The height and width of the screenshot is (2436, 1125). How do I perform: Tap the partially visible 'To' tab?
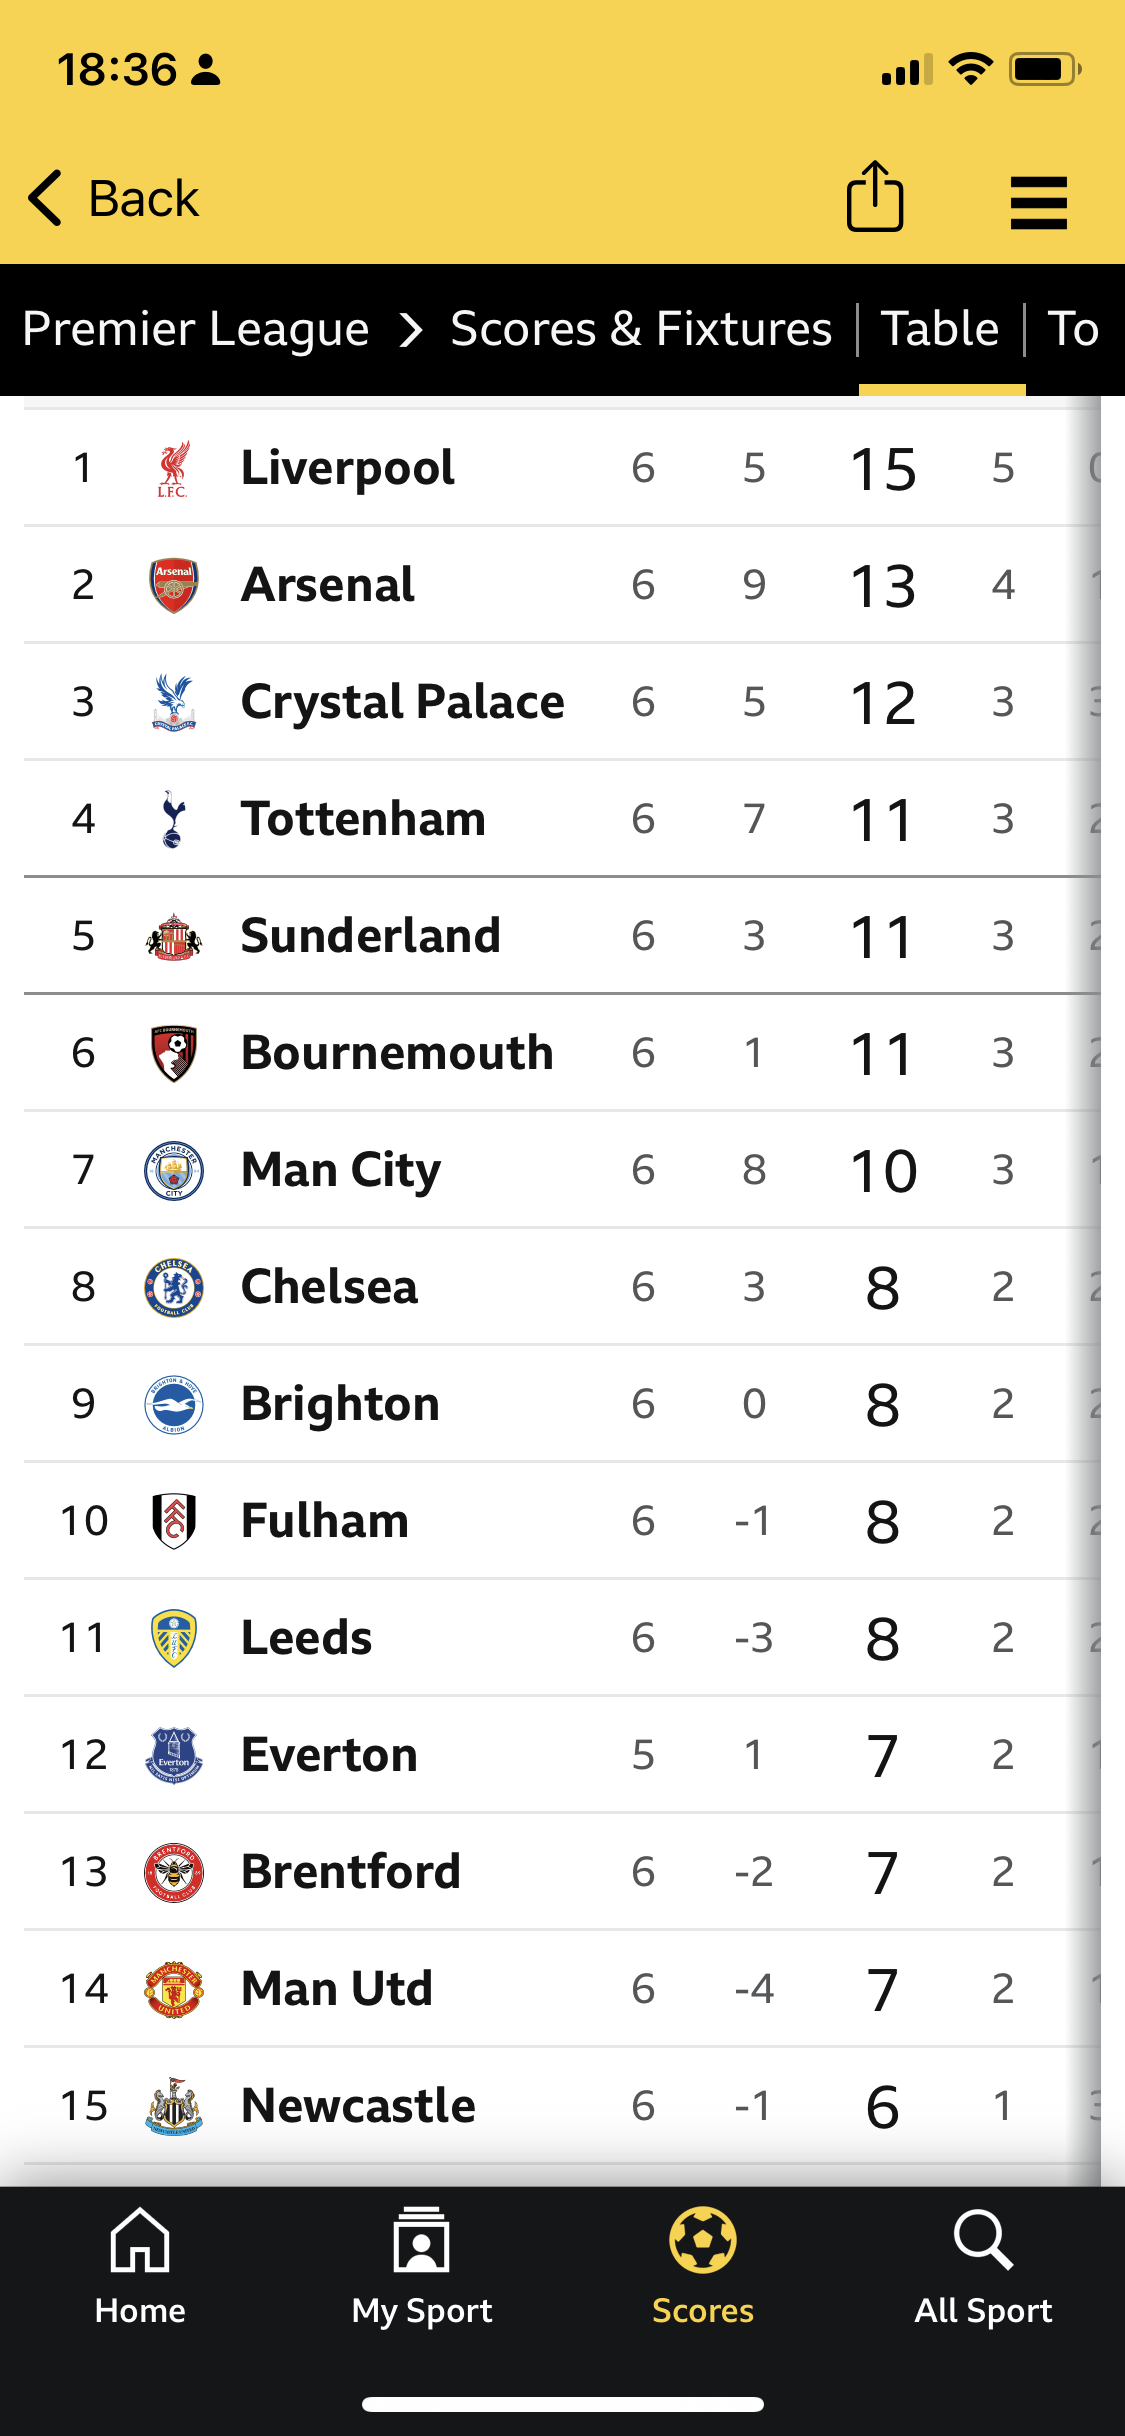pos(1073,329)
